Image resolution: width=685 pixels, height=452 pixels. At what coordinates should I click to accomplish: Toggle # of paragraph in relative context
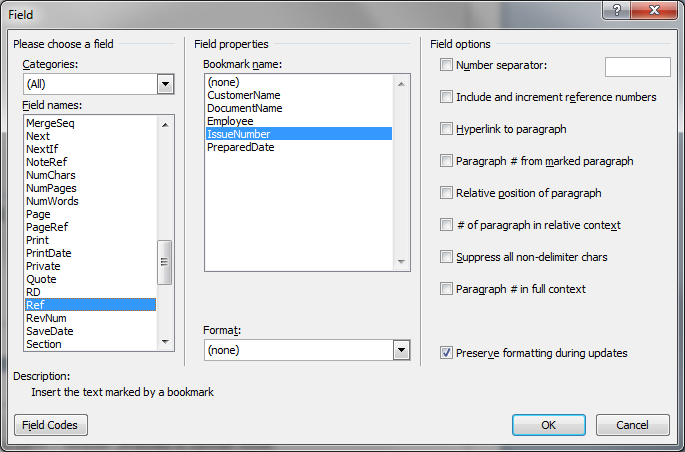click(x=446, y=225)
